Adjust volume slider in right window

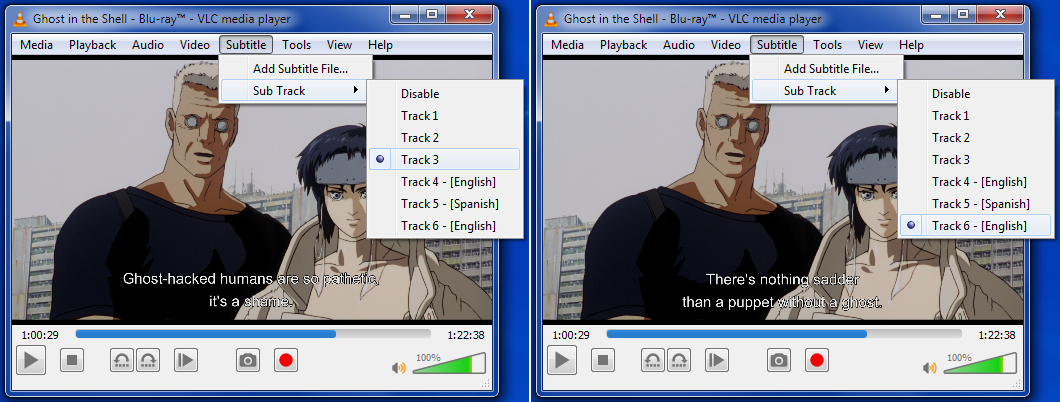coord(980,363)
